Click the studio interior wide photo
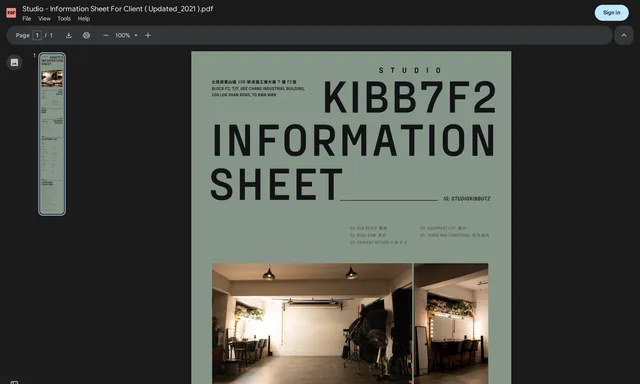The image size is (640, 384). tap(312, 323)
